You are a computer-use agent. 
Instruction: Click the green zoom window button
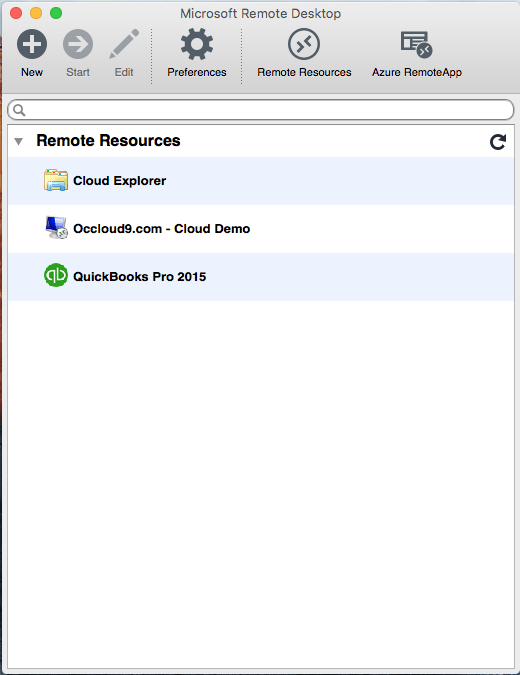point(56,13)
